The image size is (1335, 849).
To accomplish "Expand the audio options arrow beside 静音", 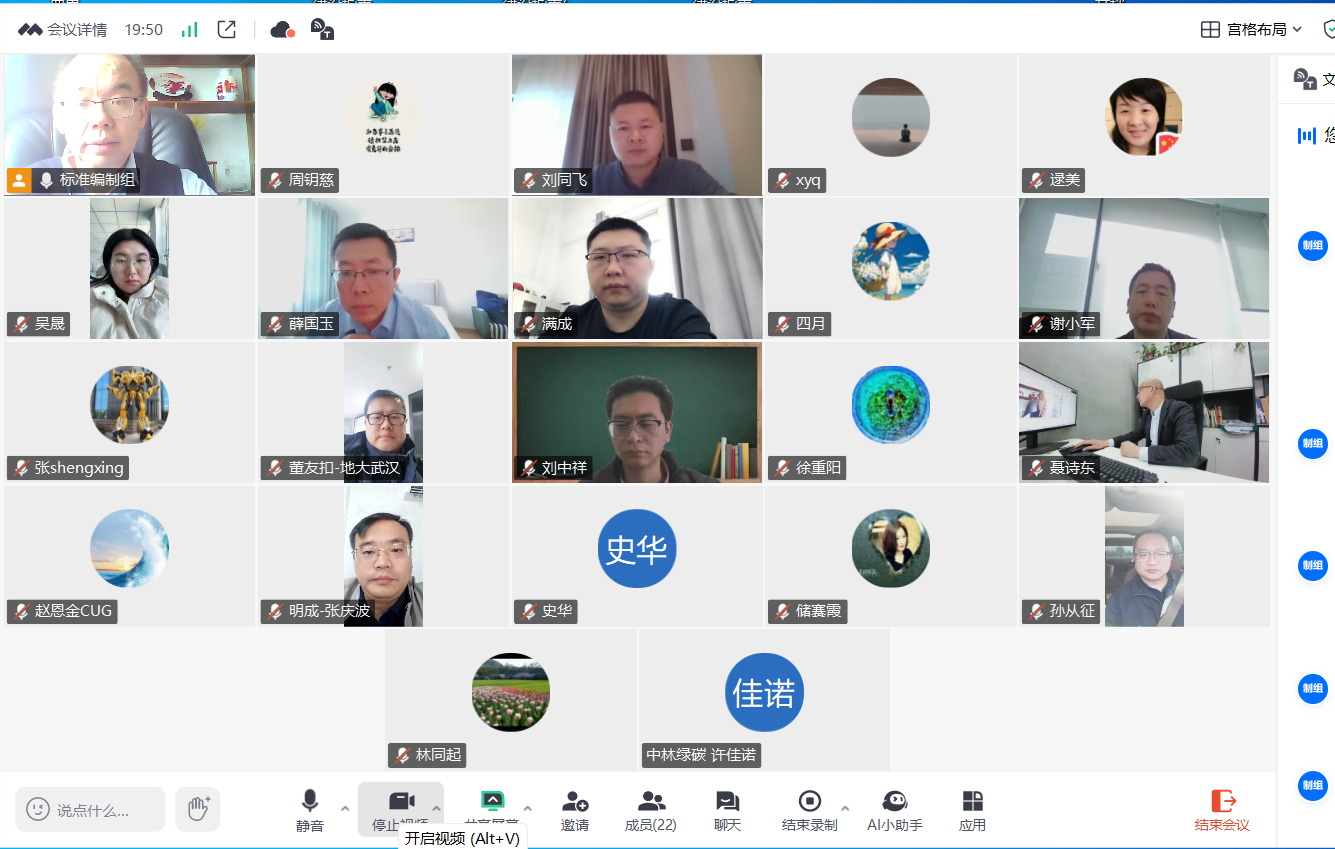I will (345, 808).
